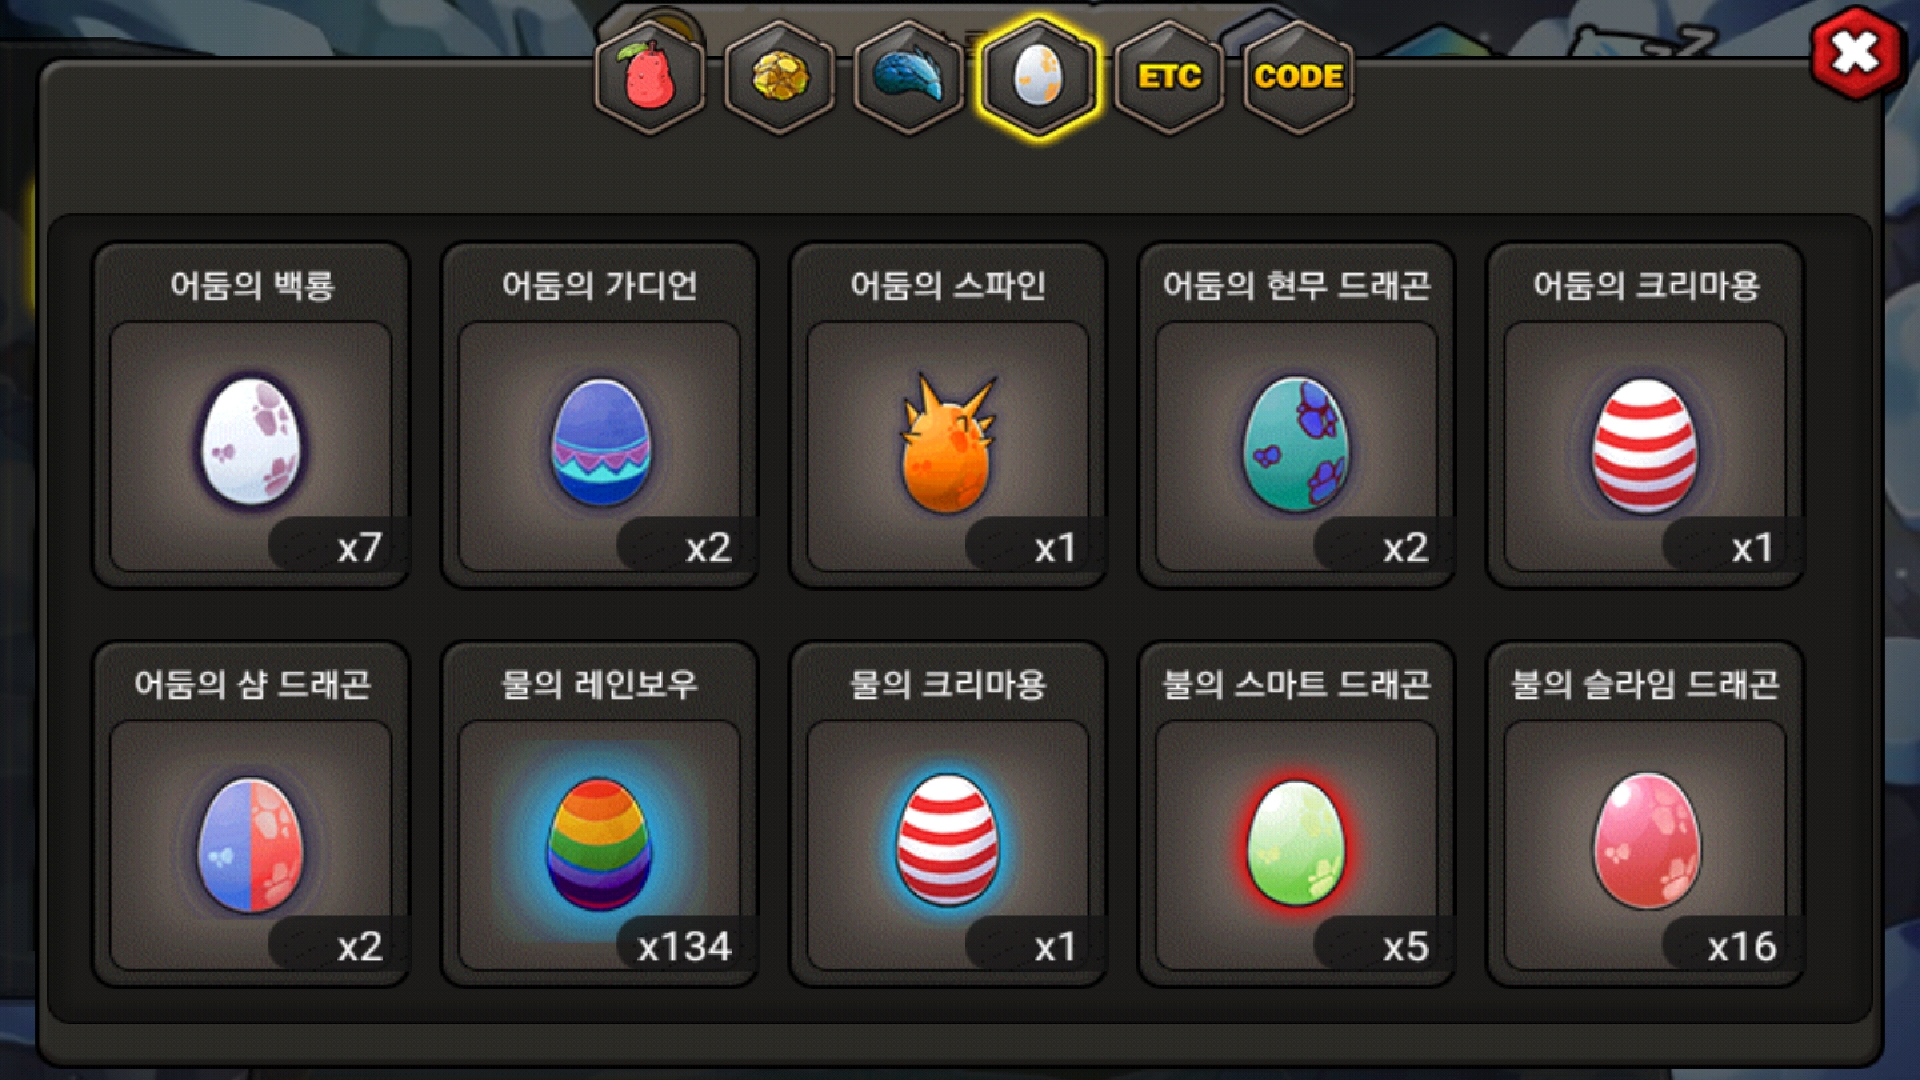The image size is (1920, 1080).
Task: Click the x16 count on slime egg
Action: (1741, 946)
